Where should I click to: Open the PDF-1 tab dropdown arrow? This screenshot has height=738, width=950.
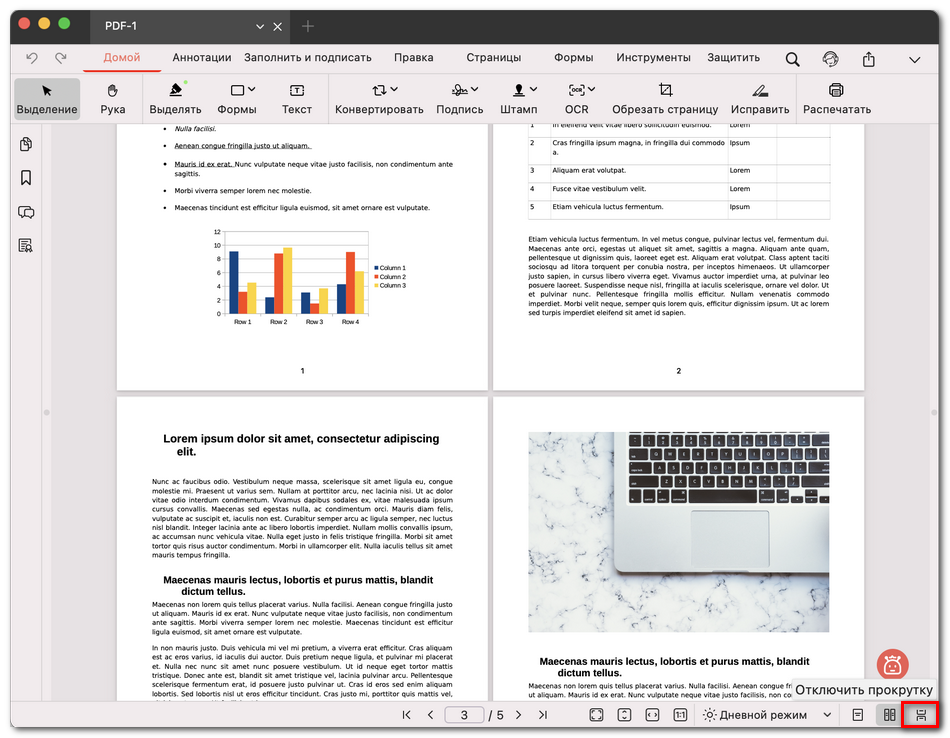coord(260,27)
